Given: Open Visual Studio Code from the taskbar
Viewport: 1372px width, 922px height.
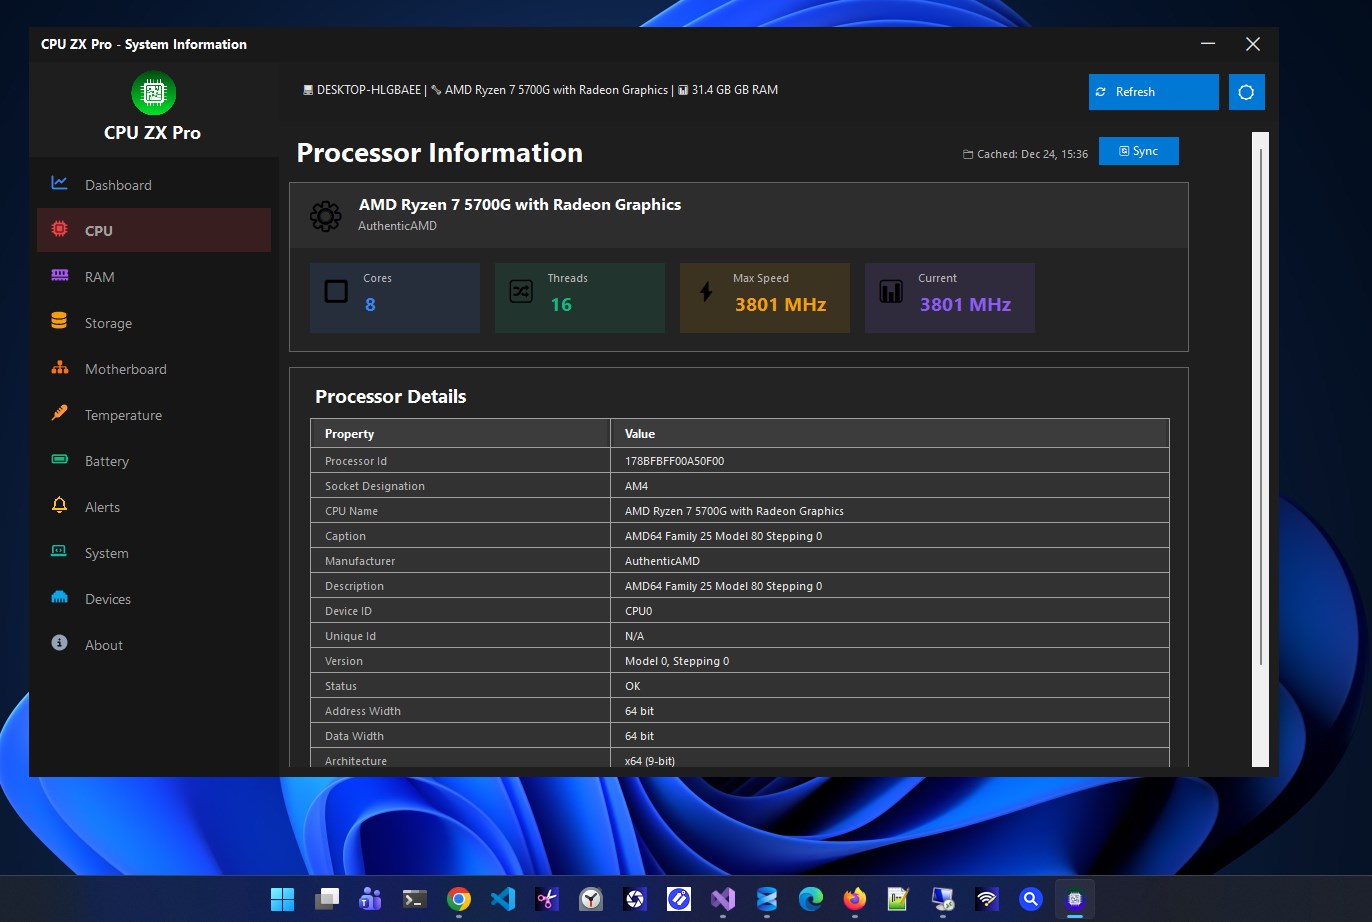Looking at the screenshot, I should coord(502,899).
